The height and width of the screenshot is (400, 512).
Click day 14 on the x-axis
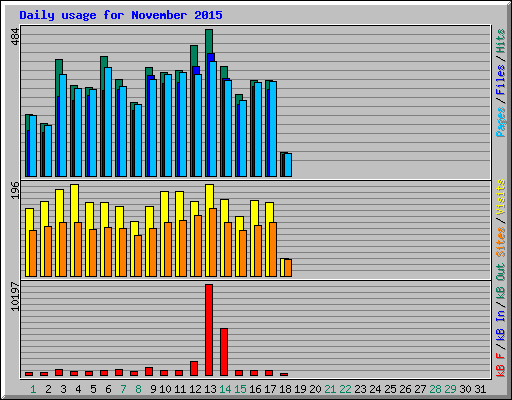pos(225,389)
